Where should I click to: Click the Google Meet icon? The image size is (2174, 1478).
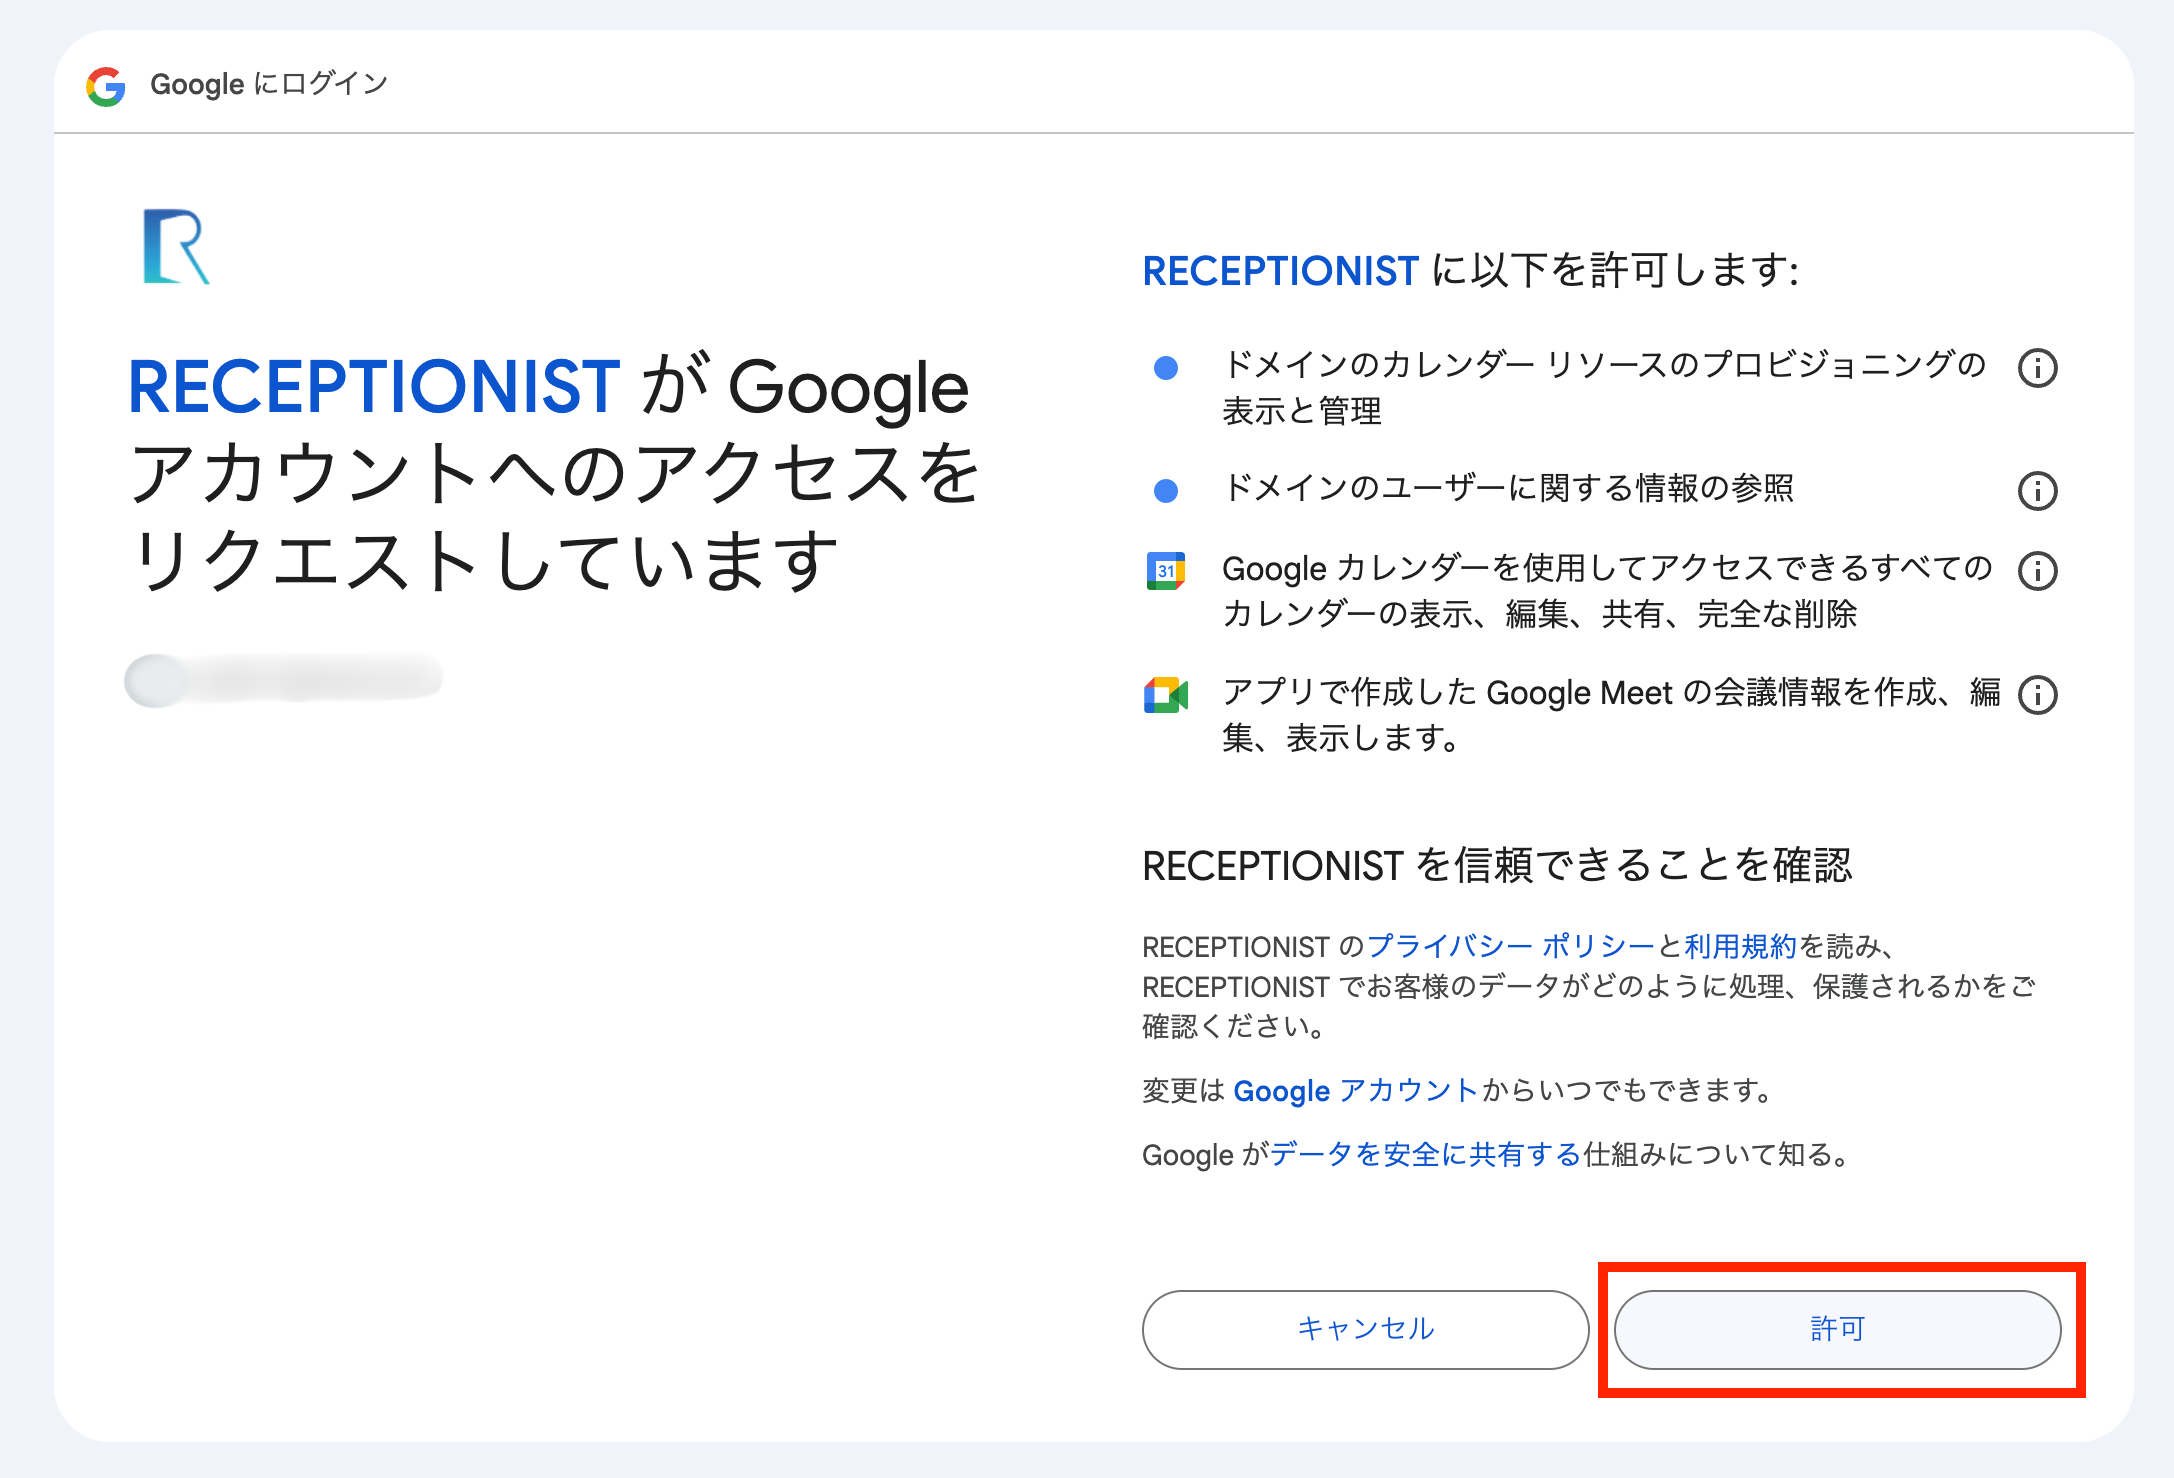click(x=1165, y=695)
